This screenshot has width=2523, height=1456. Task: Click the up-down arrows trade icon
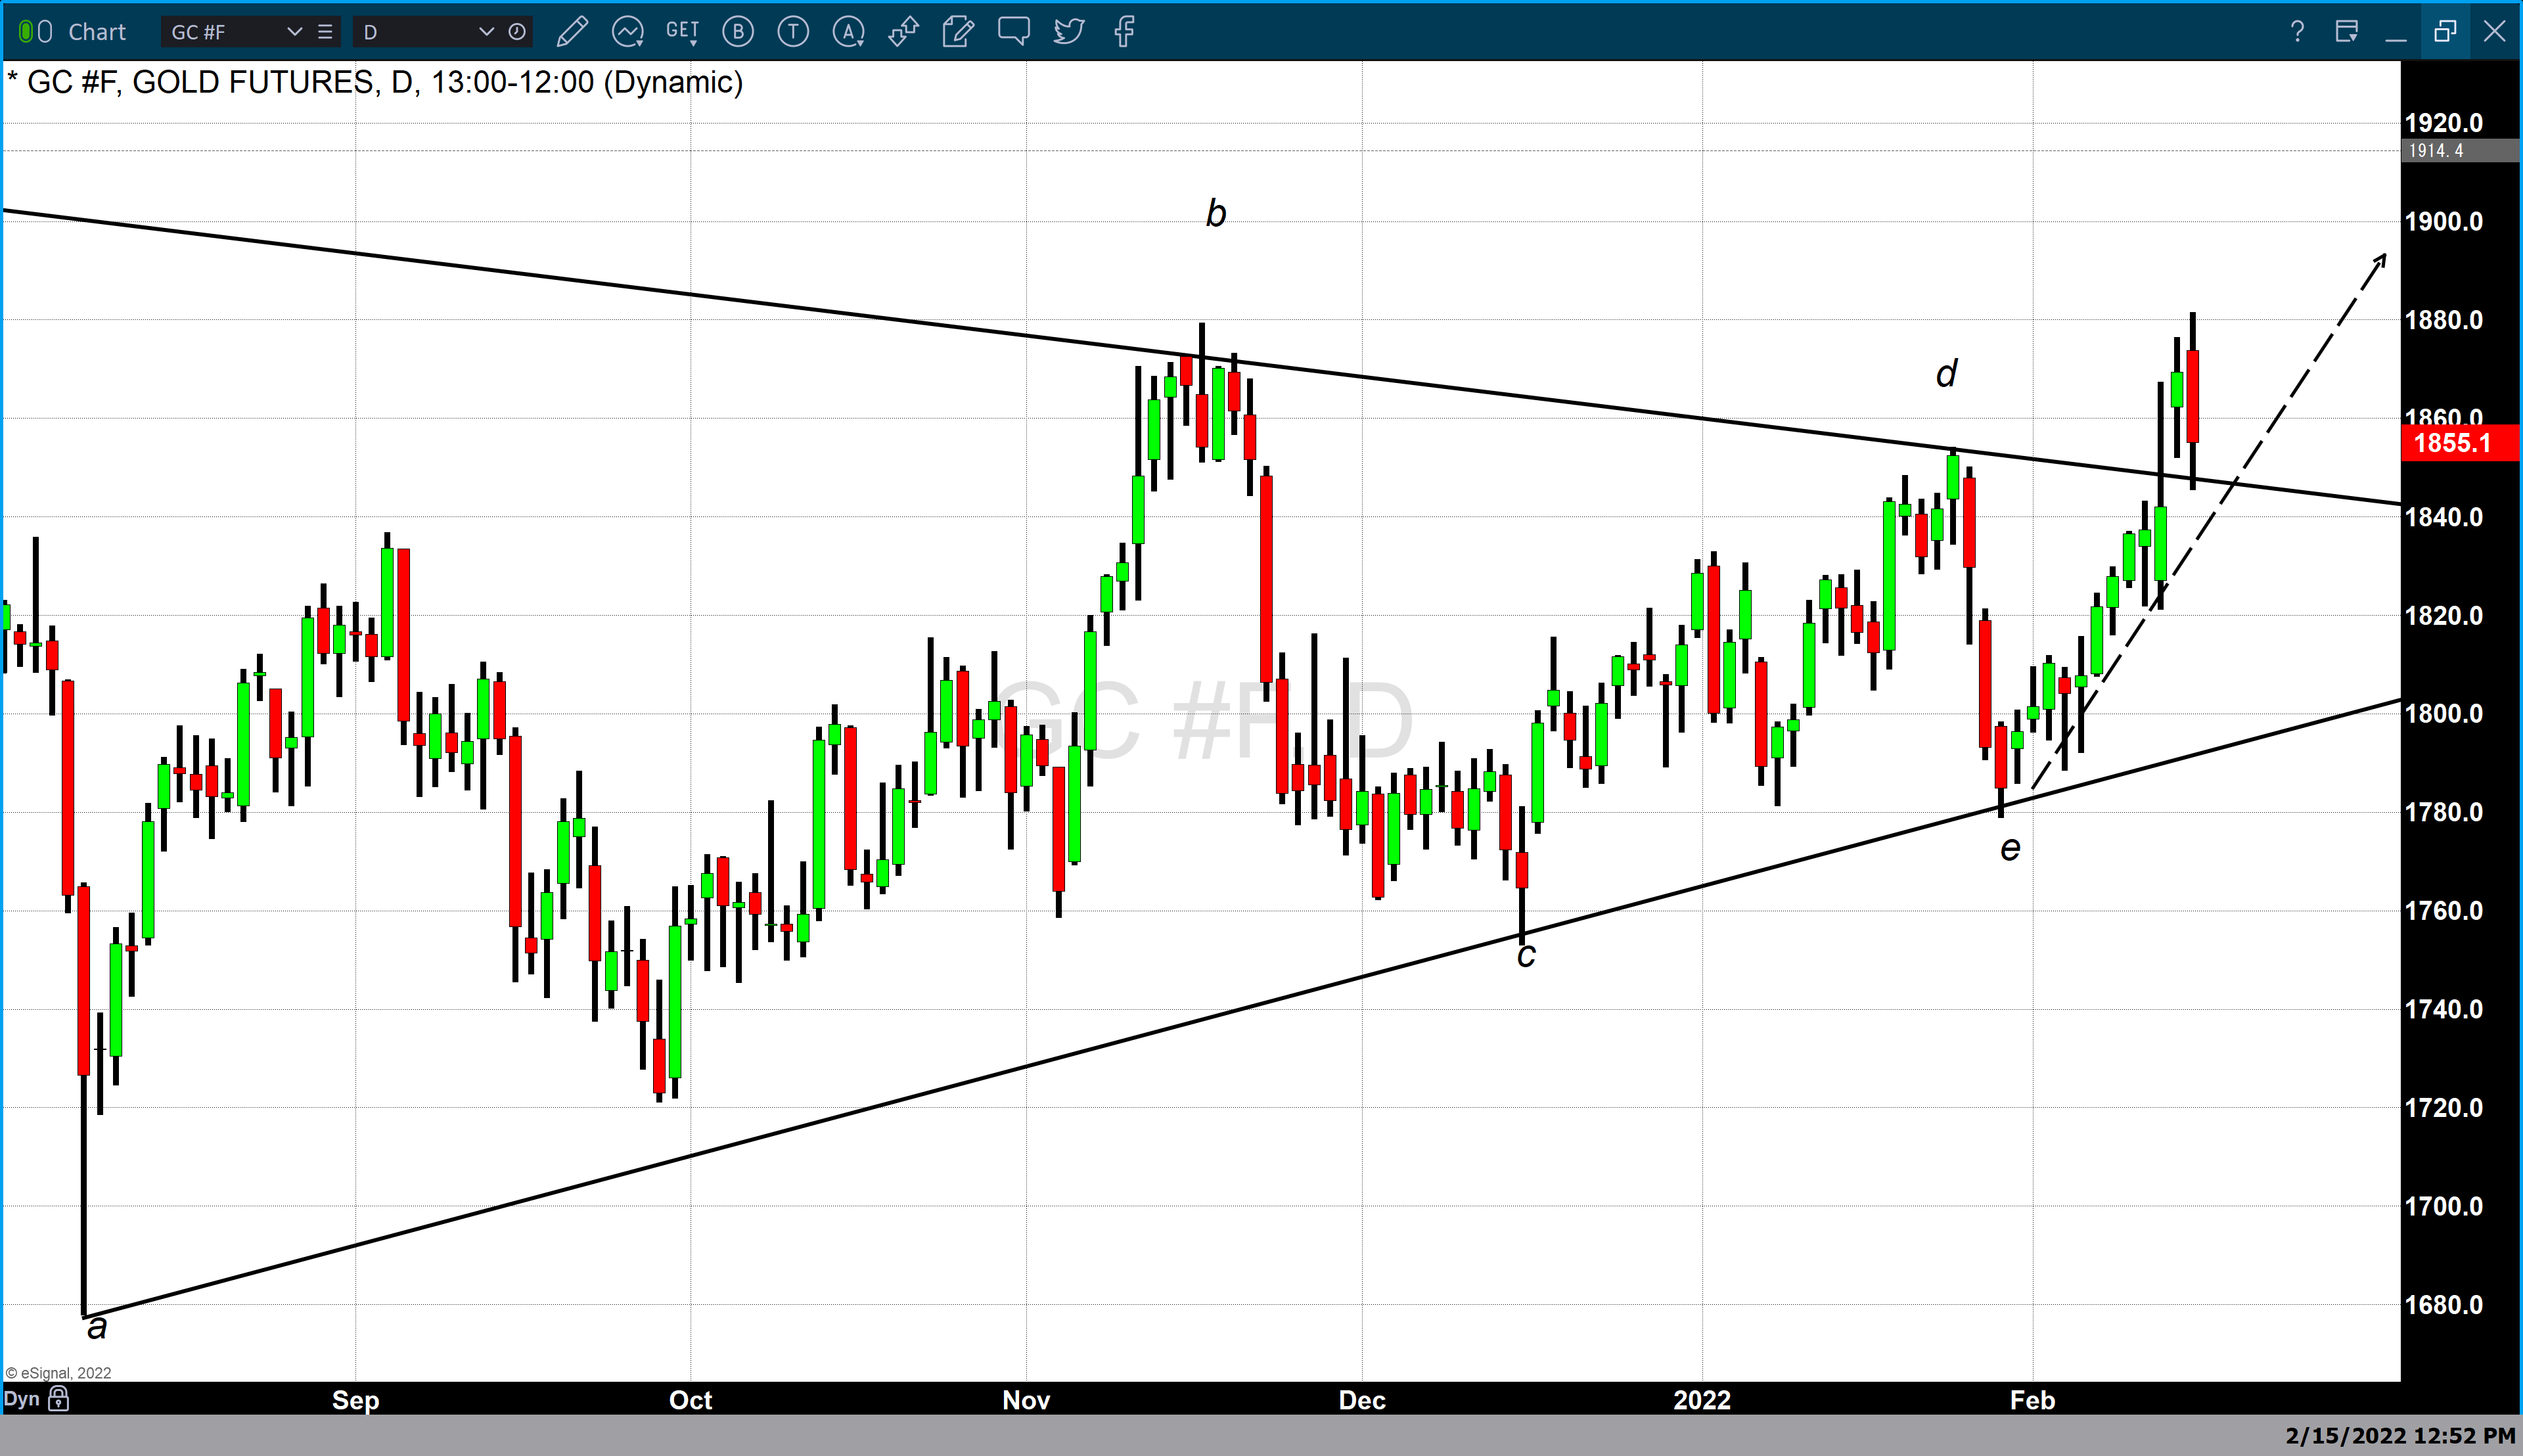pyautogui.click(x=903, y=32)
